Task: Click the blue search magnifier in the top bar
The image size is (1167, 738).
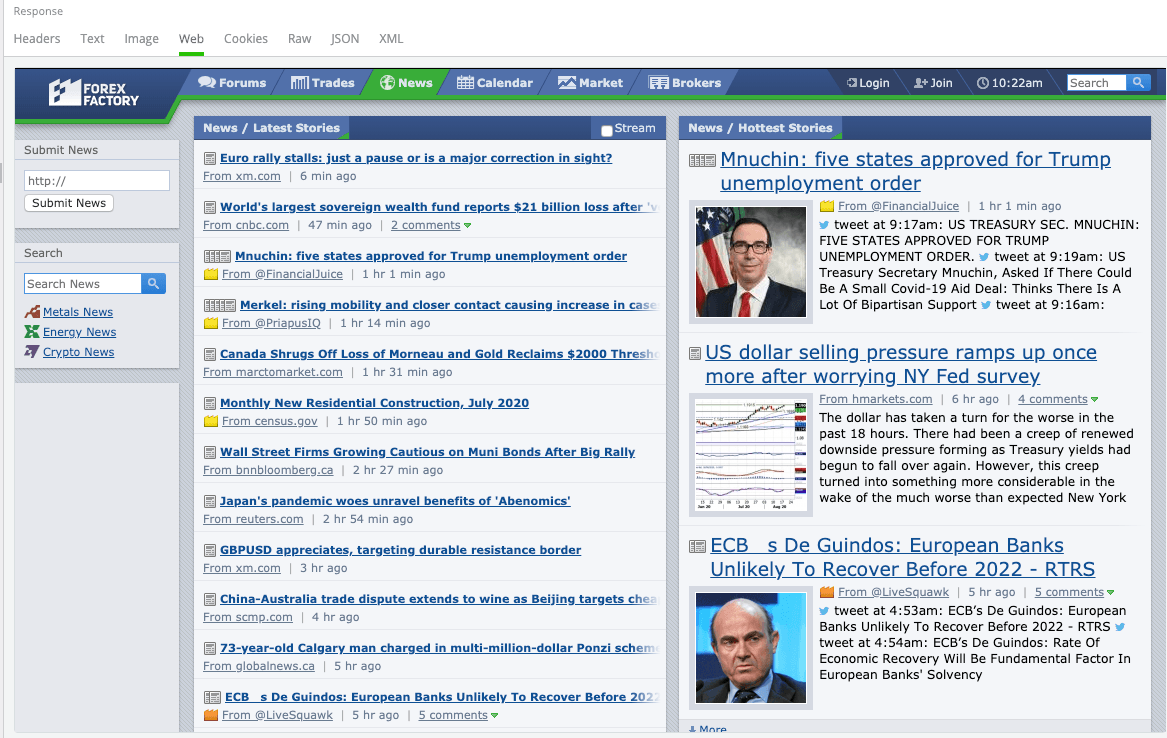Action: point(1138,83)
